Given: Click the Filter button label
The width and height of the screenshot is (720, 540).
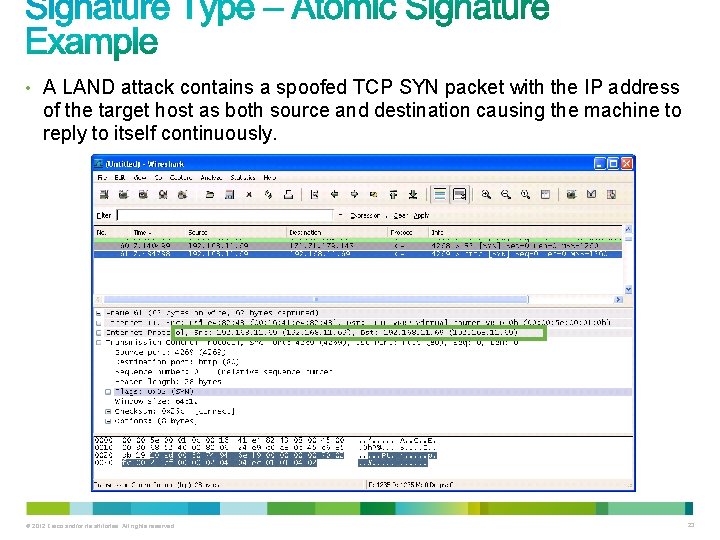Looking at the screenshot, I should point(104,215).
